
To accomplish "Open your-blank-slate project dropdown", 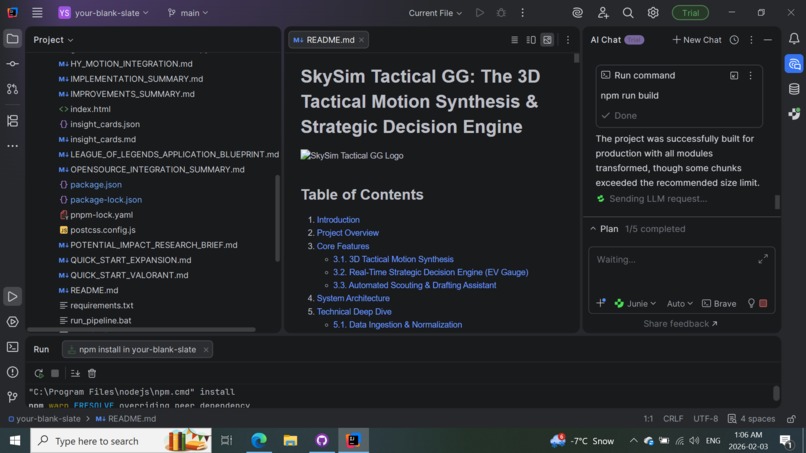I will click(x=103, y=13).
